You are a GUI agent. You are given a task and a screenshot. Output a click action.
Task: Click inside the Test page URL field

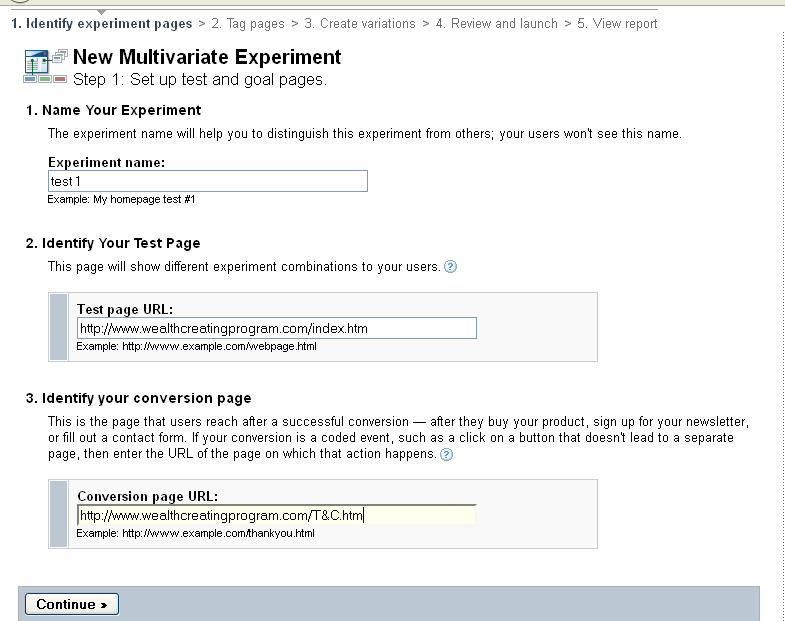click(x=276, y=328)
